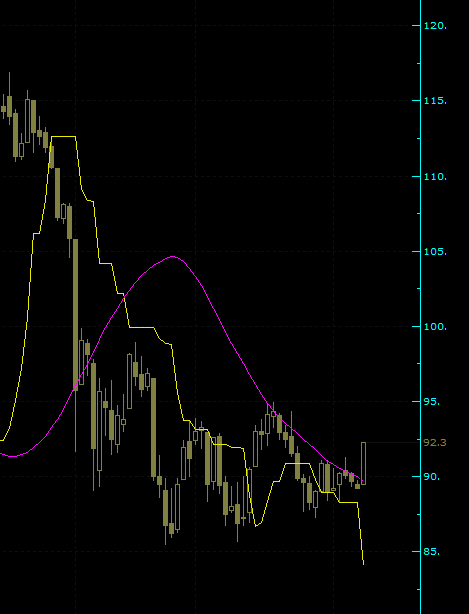Click the 120 price axis label

pyautogui.click(x=435, y=26)
